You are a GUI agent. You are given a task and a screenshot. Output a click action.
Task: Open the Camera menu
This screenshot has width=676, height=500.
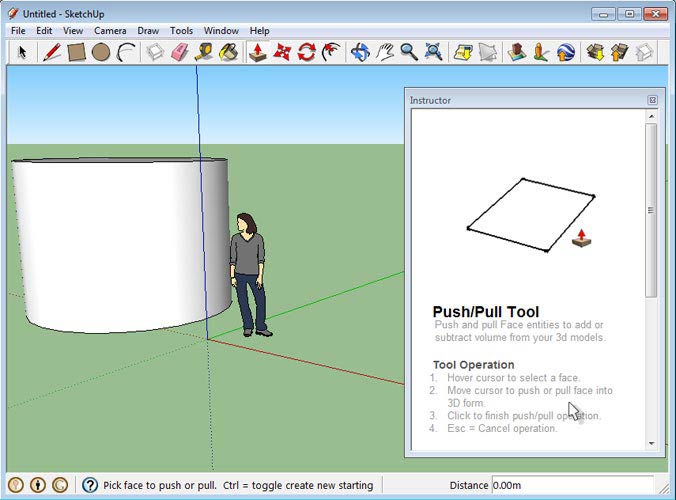click(x=110, y=31)
